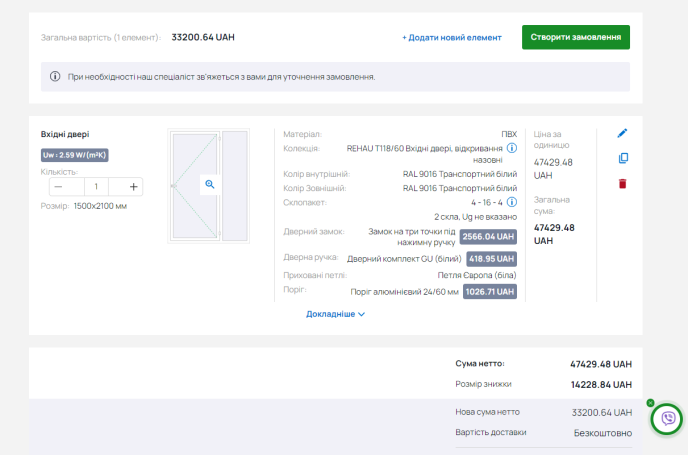The image size is (688, 455).
Task: Show info for the REHAU T118/60 collection
Action: coord(512,148)
